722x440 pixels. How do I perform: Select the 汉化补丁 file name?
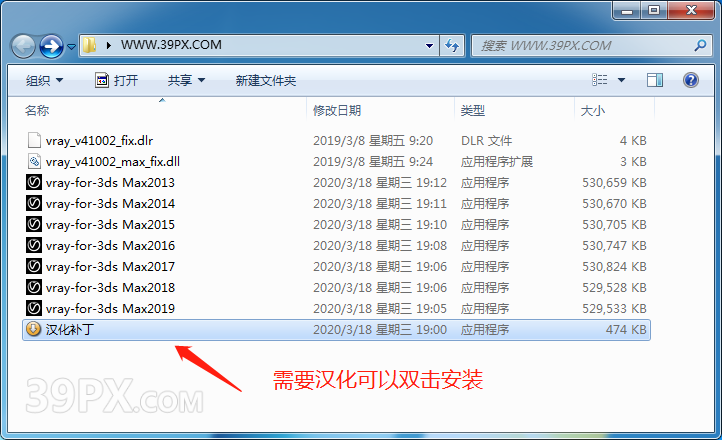coord(70,330)
